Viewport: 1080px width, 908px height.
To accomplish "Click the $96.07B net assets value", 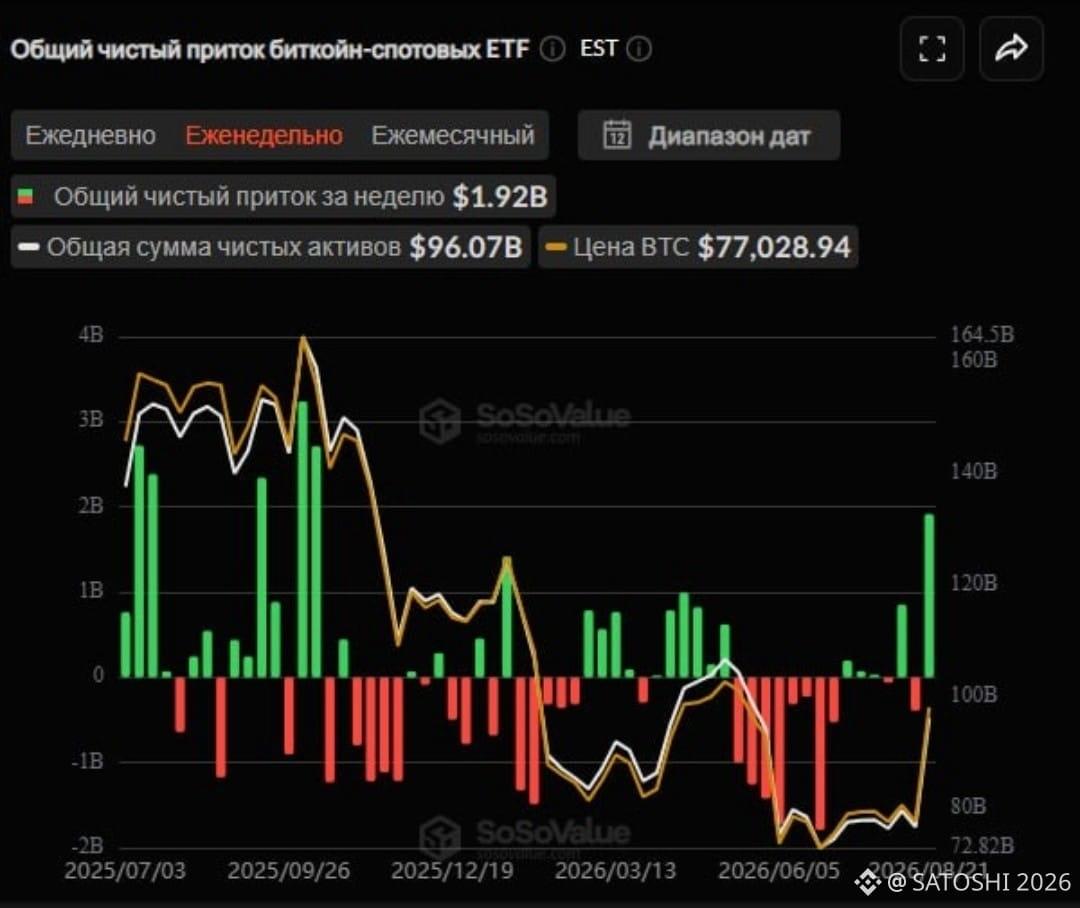I will [466, 247].
